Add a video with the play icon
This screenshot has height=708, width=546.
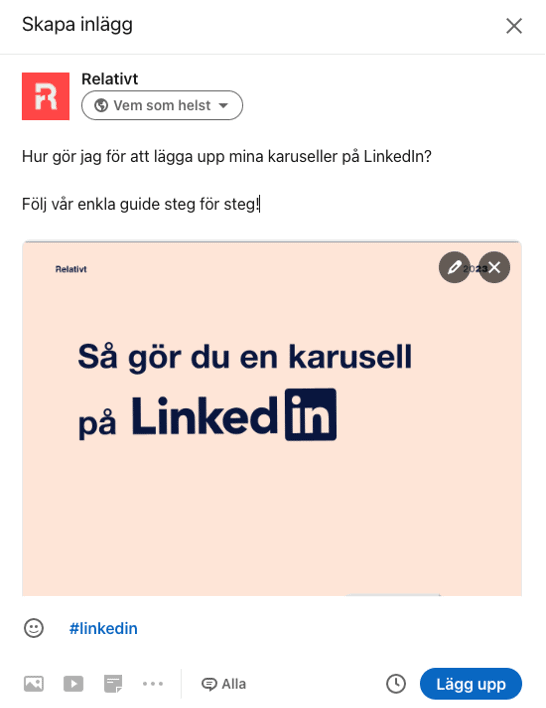(73, 684)
